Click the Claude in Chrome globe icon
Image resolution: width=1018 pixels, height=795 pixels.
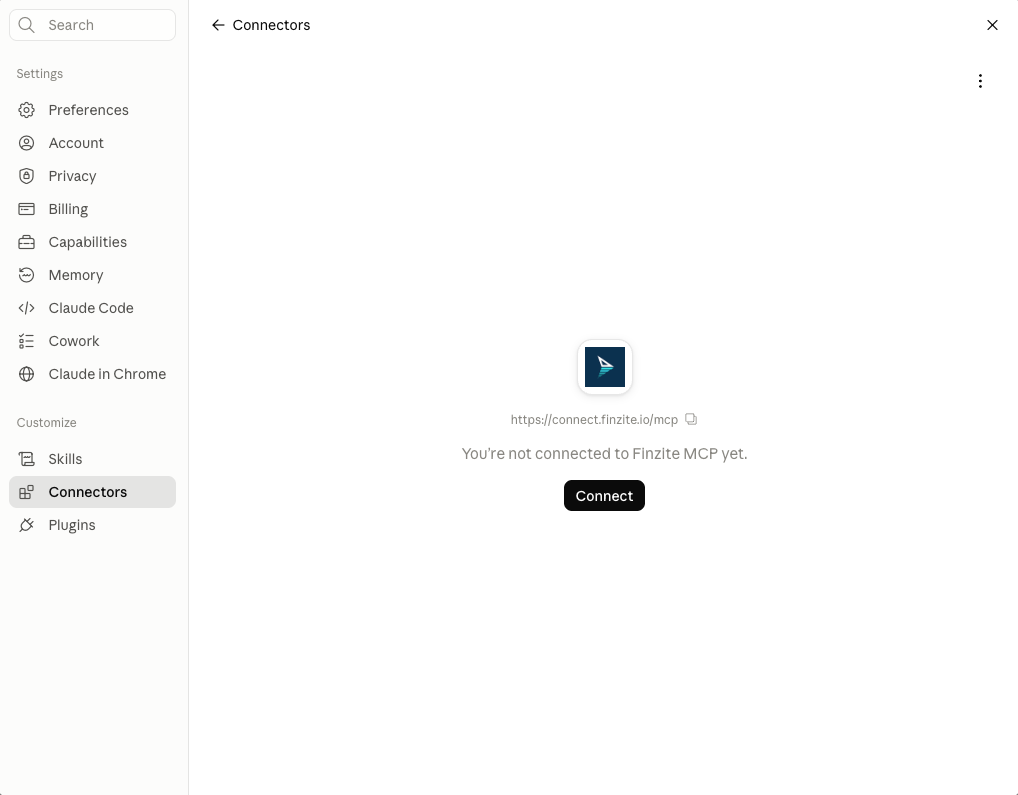[27, 374]
